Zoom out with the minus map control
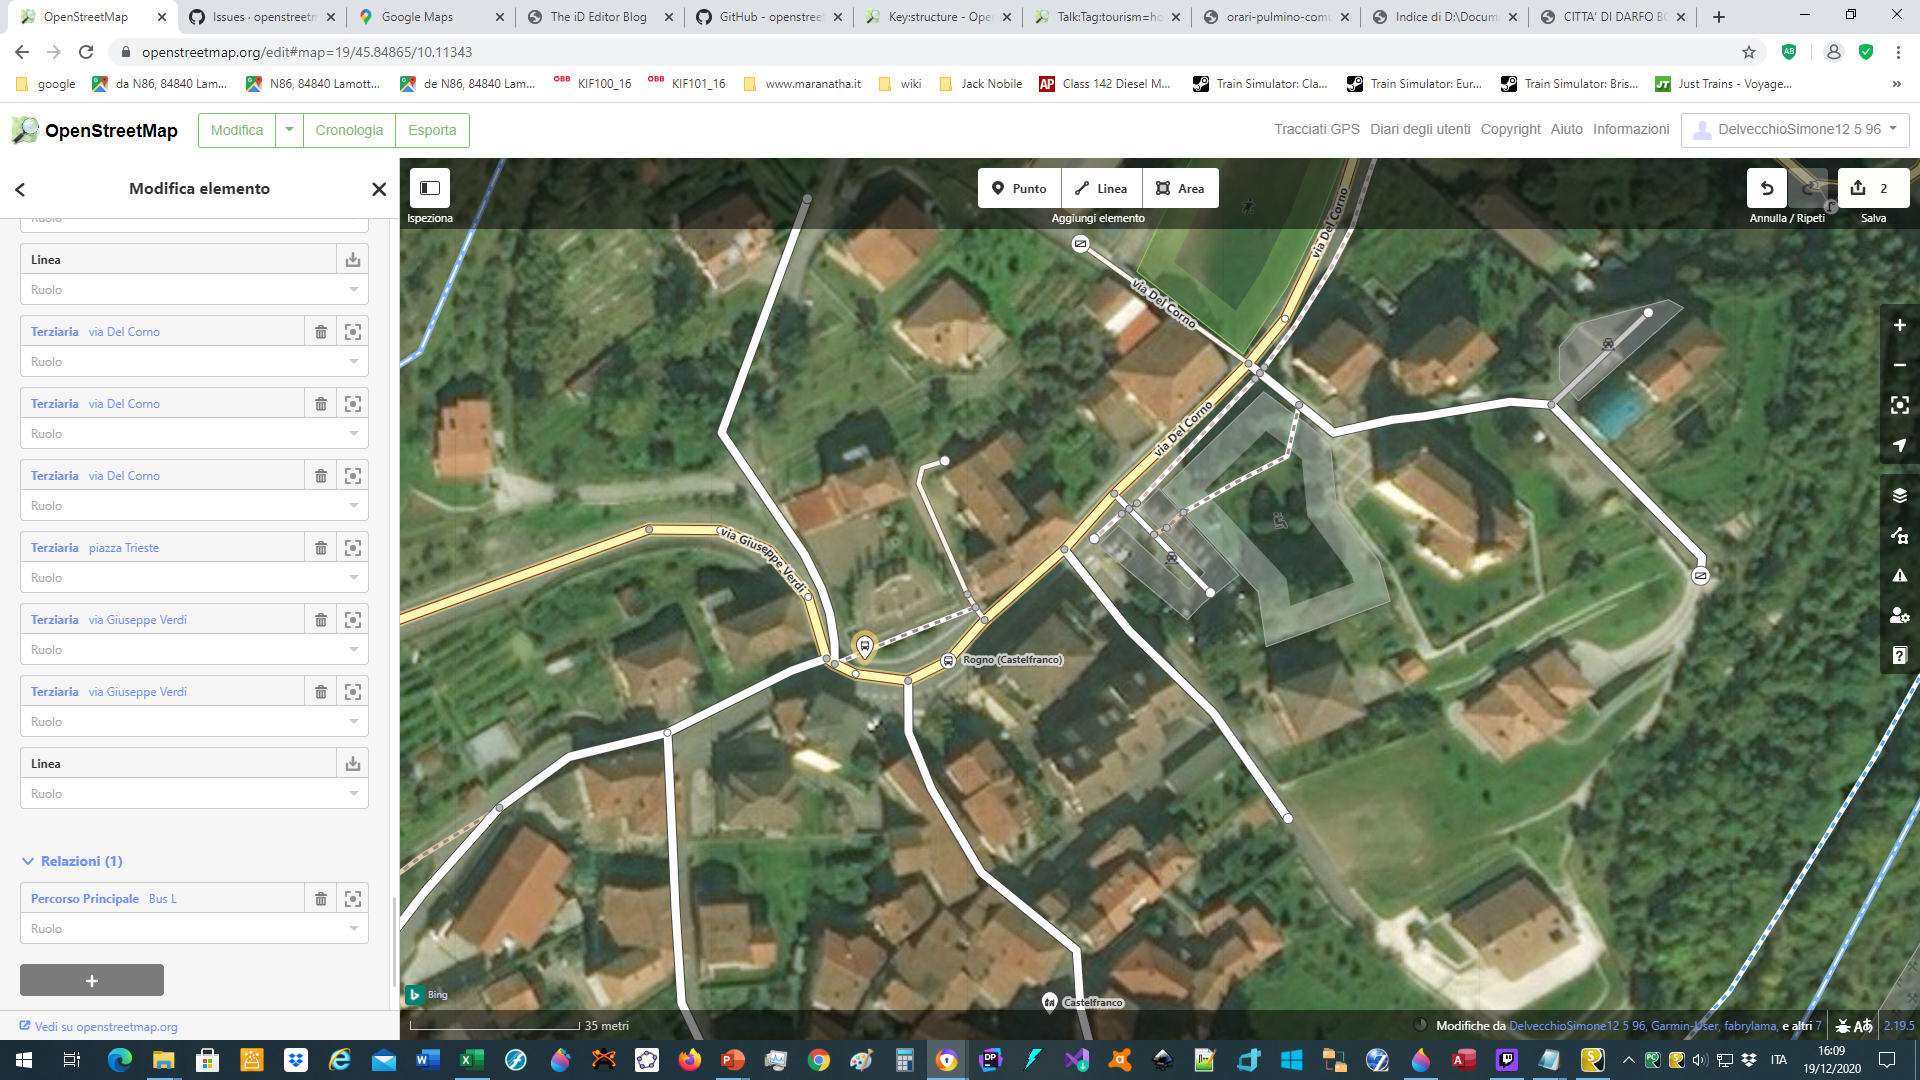 coord(1900,365)
